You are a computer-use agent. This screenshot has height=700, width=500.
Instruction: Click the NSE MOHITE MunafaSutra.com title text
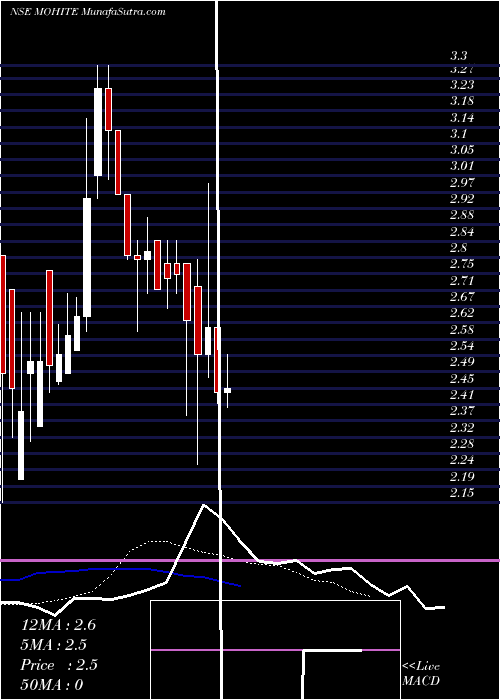tap(88, 12)
